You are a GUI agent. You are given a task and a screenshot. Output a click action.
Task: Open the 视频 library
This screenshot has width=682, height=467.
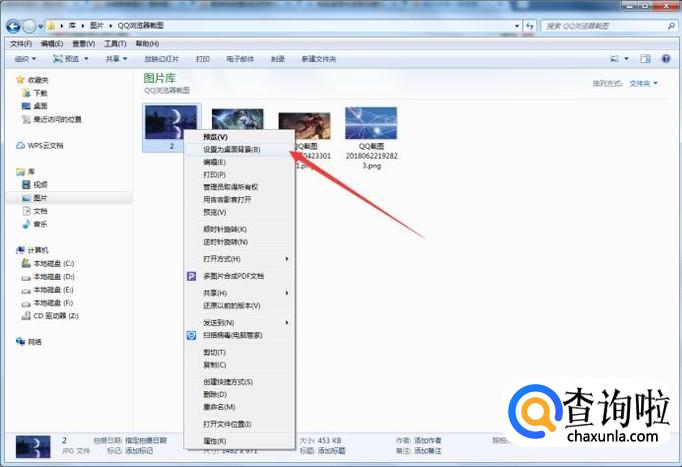[35, 185]
